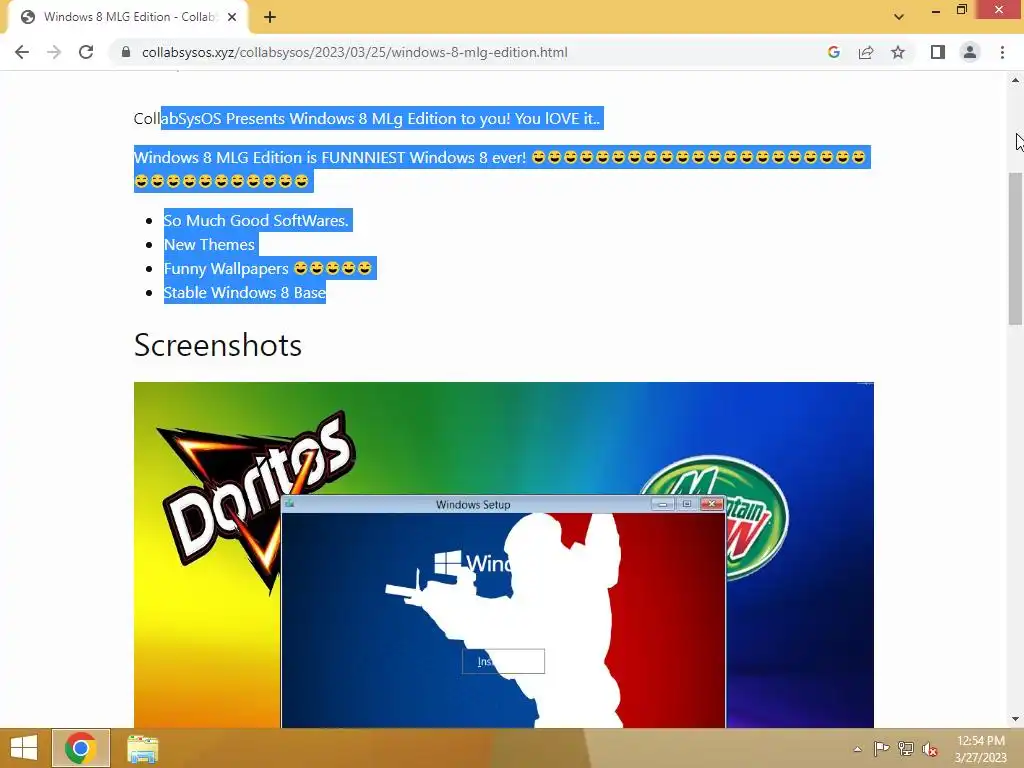Click the muted volume tray icon
Viewport: 1024px width, 768px height.
click(x=930, y=749)
